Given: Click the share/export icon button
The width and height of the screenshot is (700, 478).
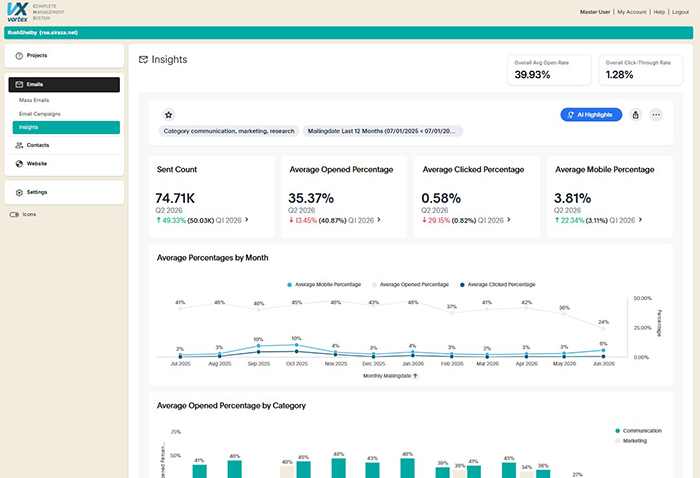Looking at the screenshot, I should [x=635, y=115].
